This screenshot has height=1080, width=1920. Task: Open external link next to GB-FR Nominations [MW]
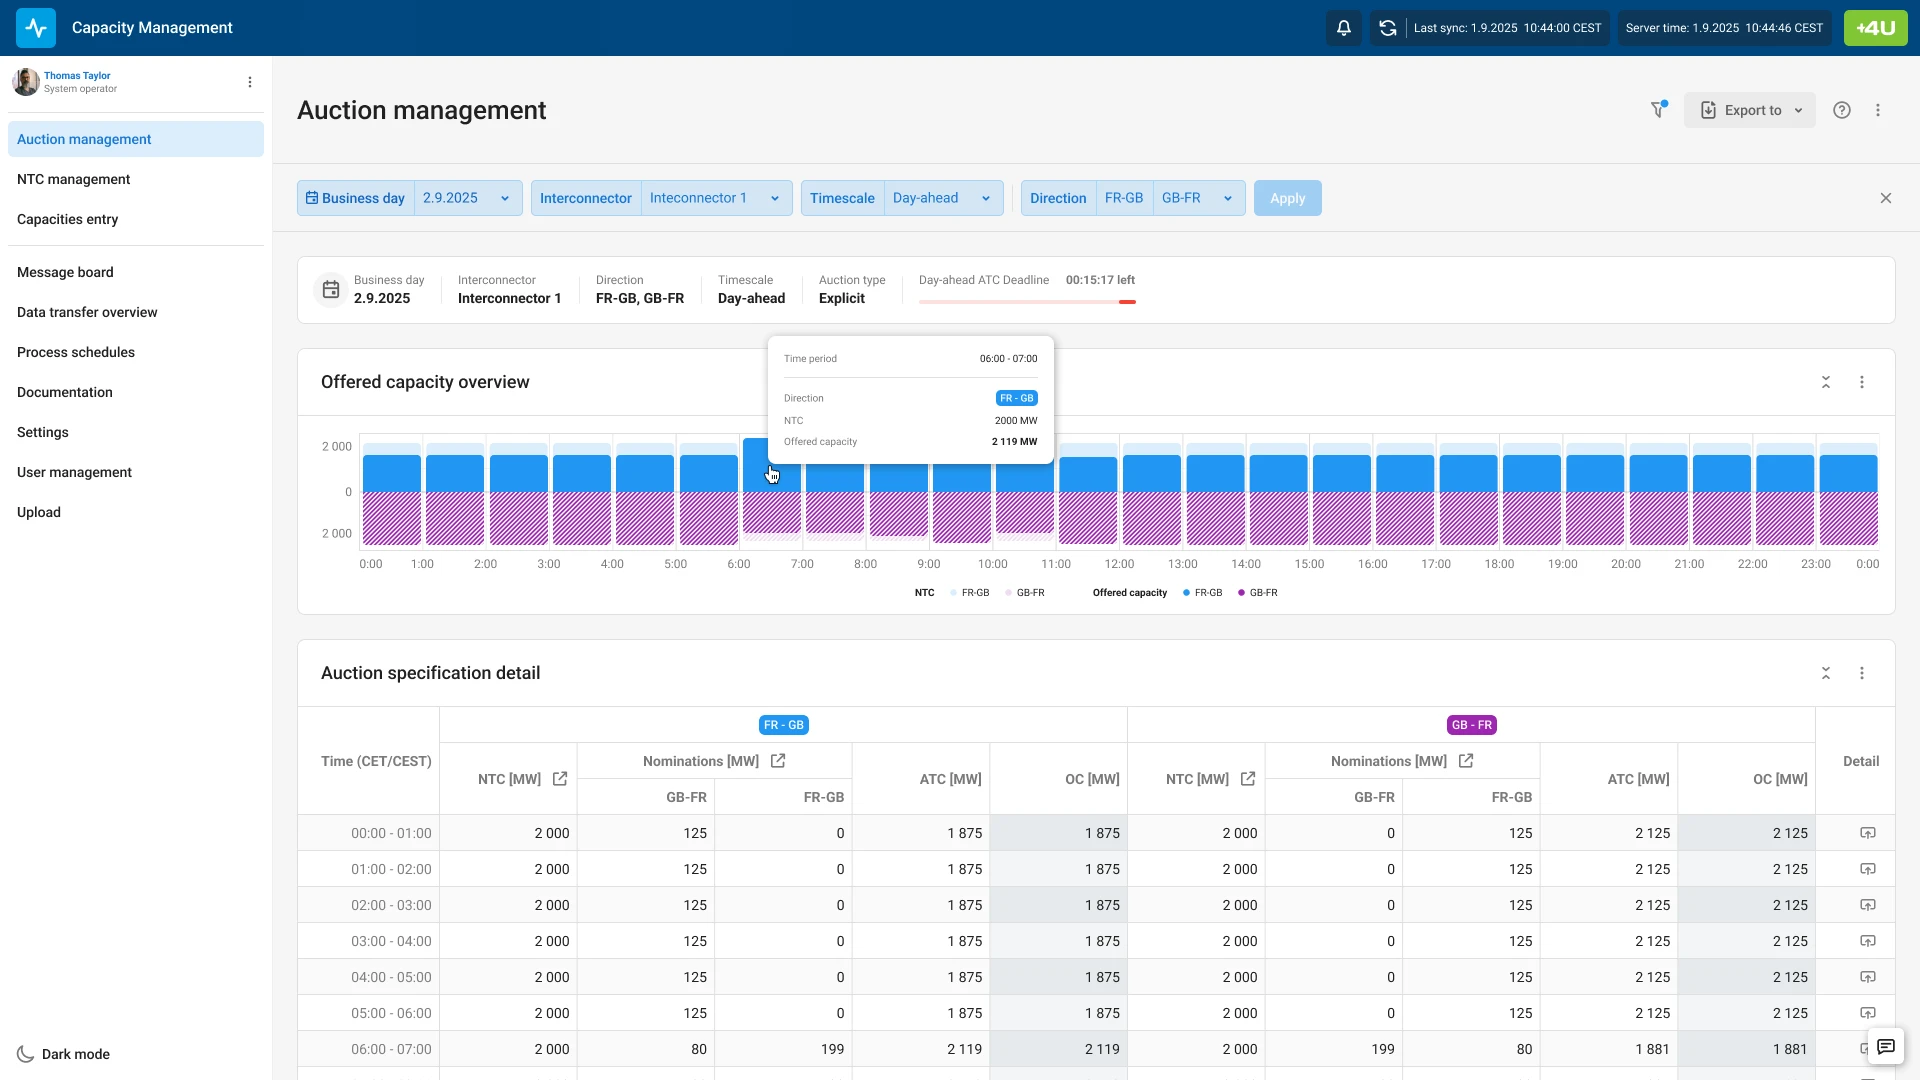pos(1466,761)
